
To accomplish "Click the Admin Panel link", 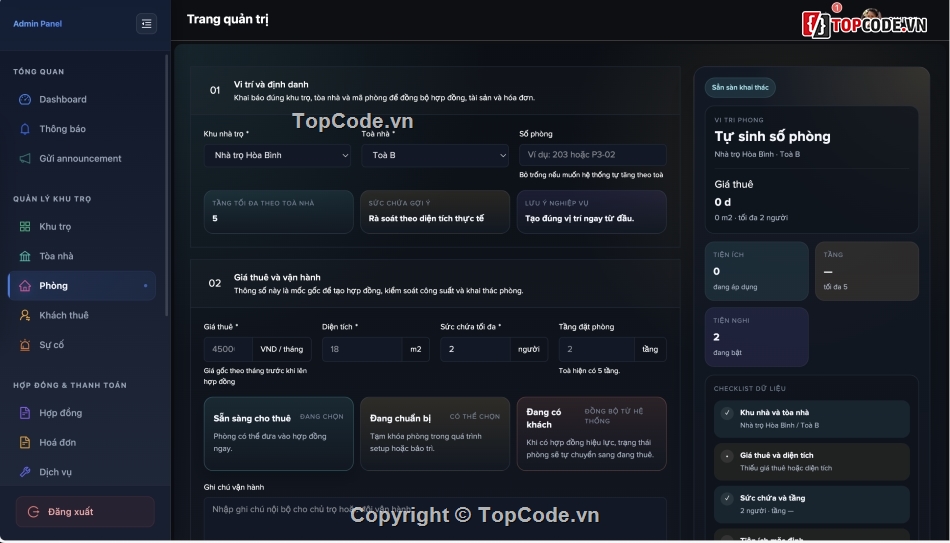I will pyautogui.click(x=38, y=24).
